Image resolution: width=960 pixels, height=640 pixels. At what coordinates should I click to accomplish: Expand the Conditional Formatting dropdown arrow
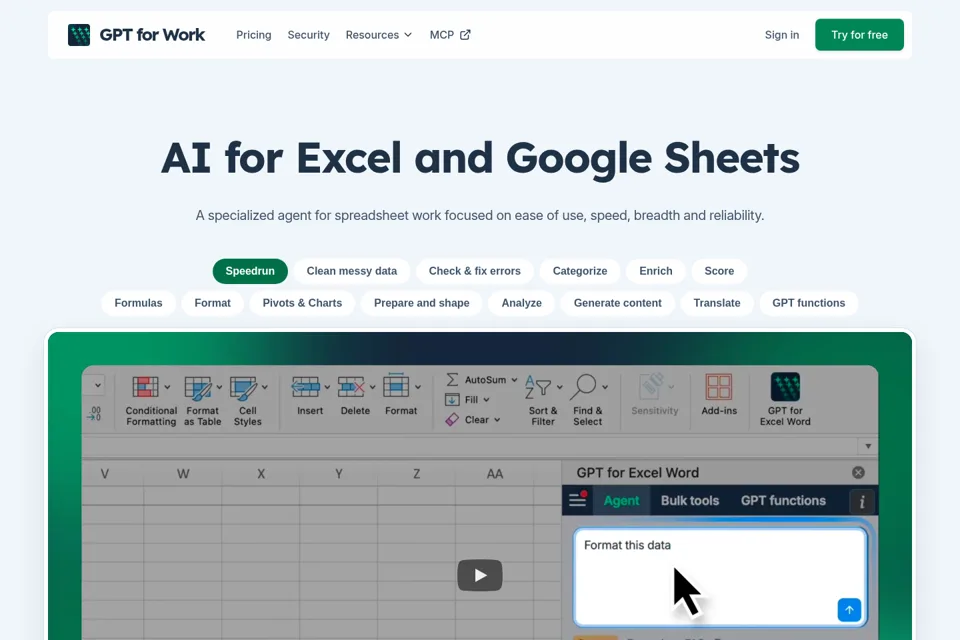167,387
